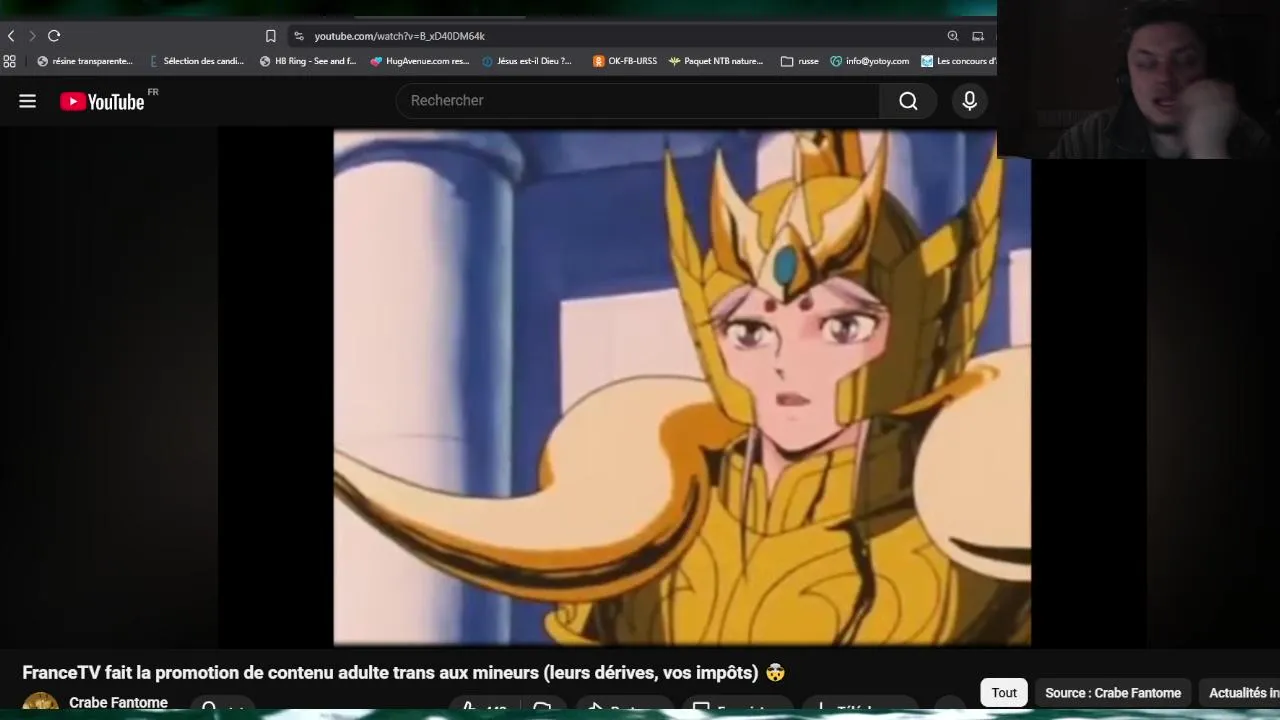Screen dimensions: 1280x720
Task: Open the 'Jésus est-il Dieu ?...' bookmark
Action: (527, 61)
